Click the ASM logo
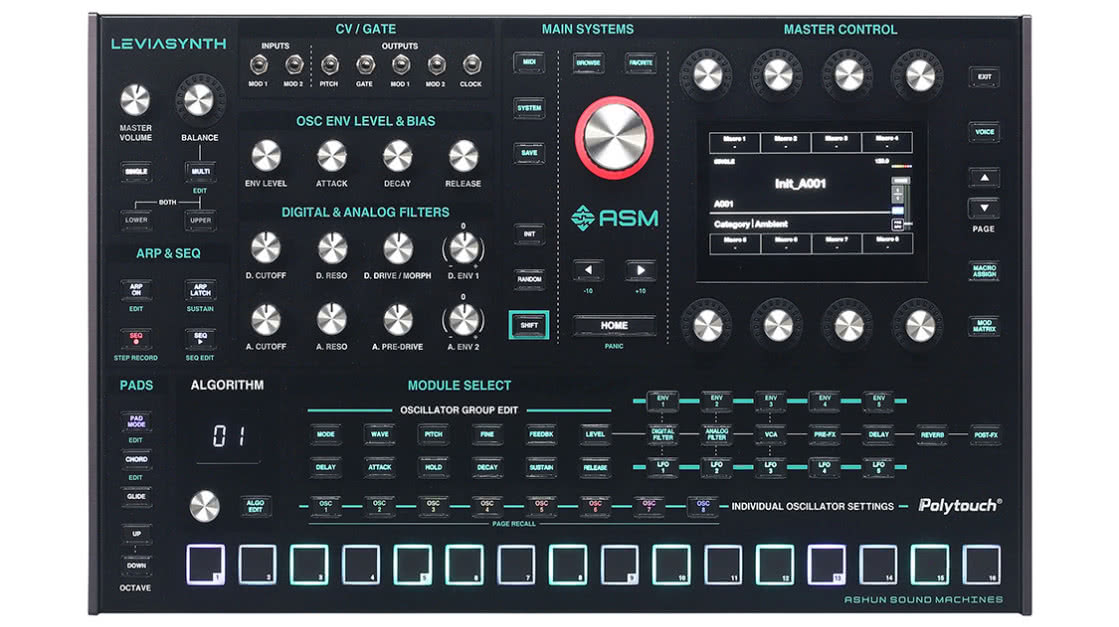This screenshot has width=1119, height=627. pyautogui.click(x=614, y=217)
